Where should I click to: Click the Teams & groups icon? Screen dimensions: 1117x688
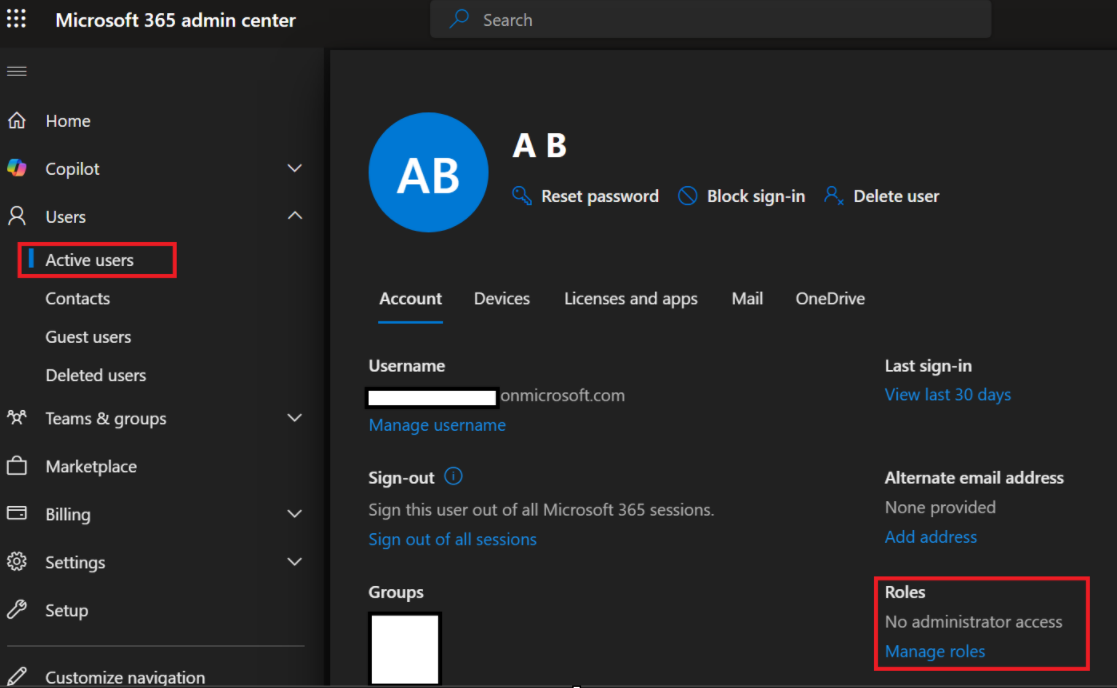(17, 417)
